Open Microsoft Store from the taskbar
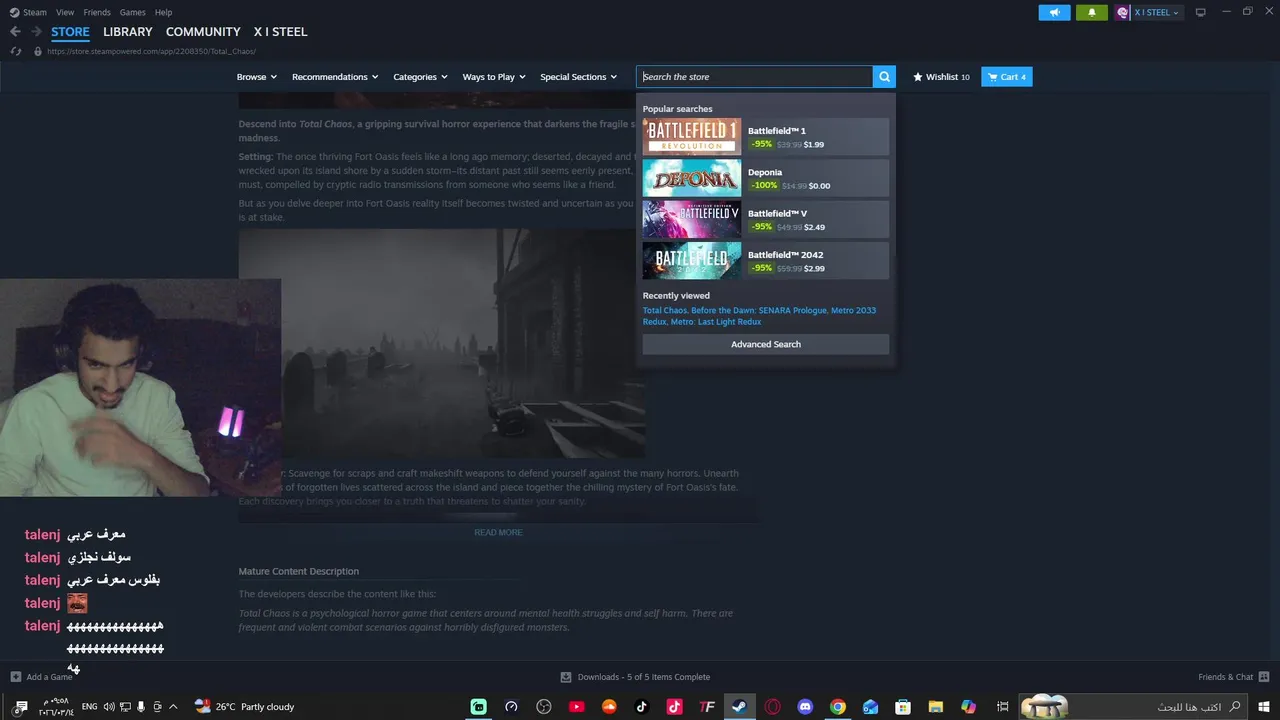This screenshot has width=1280, height=720. click(903, 707)
